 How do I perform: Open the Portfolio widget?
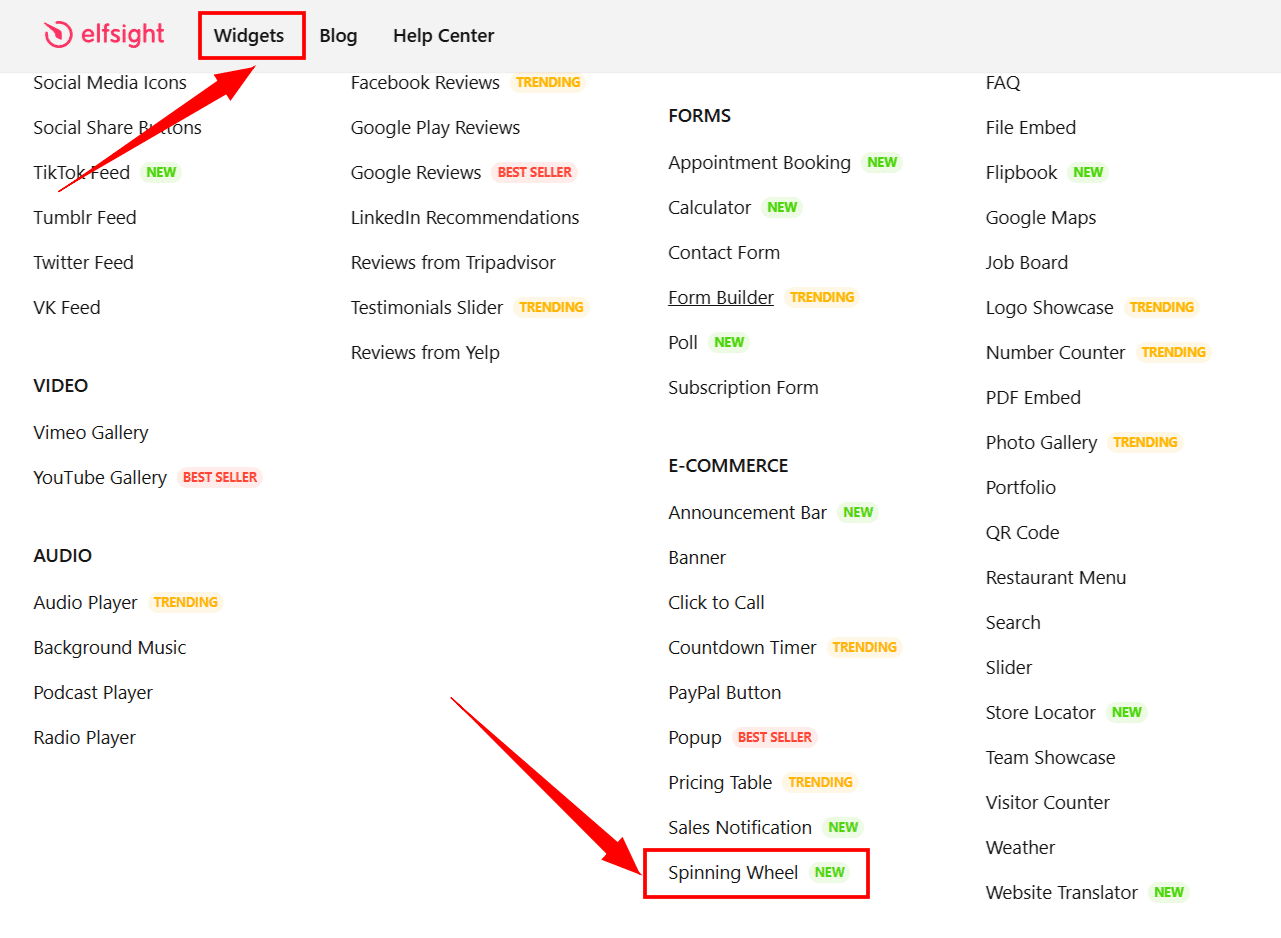click(x=1021, y=488)
